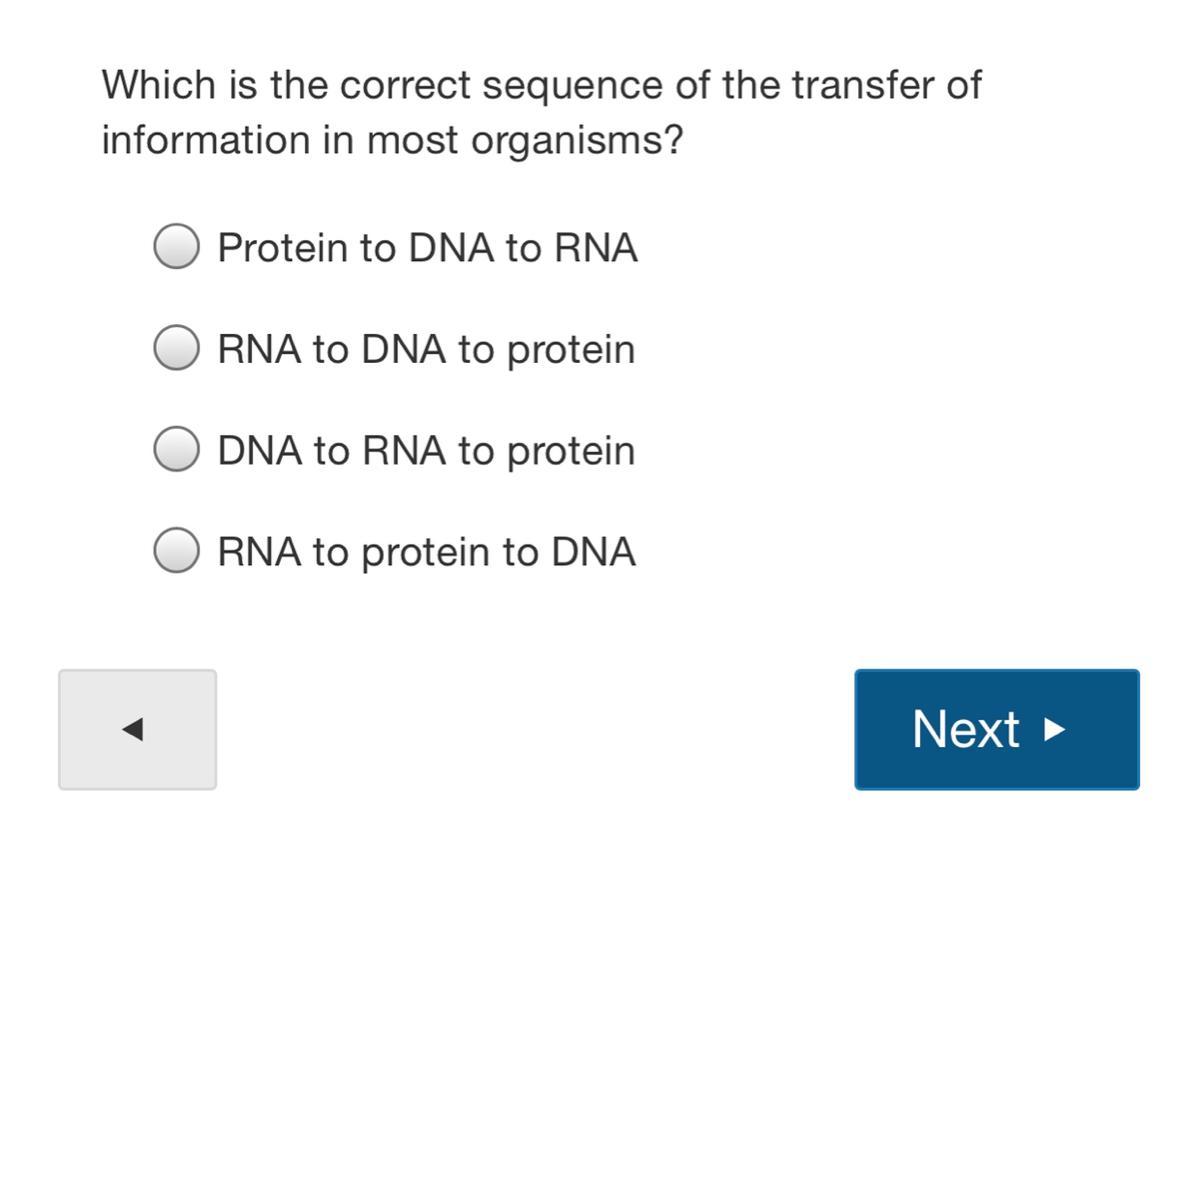Click the 'RNA to protein to DNA' answer text
The width and height of the screenshot is (1199, 1200).
click(x=426, y=552)
